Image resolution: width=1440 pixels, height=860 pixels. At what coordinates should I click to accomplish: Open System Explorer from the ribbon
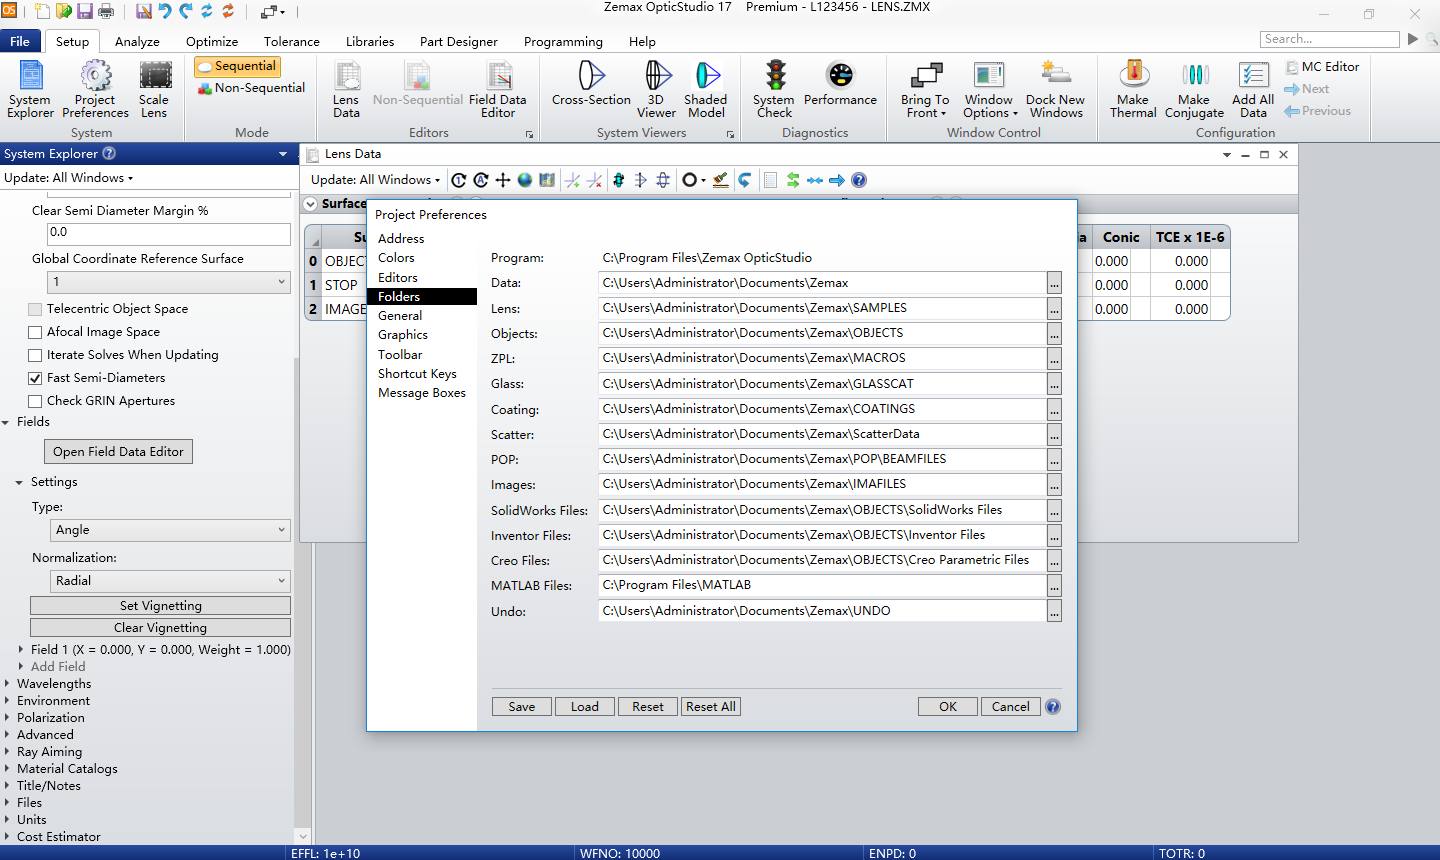click(x=30, y=89)
